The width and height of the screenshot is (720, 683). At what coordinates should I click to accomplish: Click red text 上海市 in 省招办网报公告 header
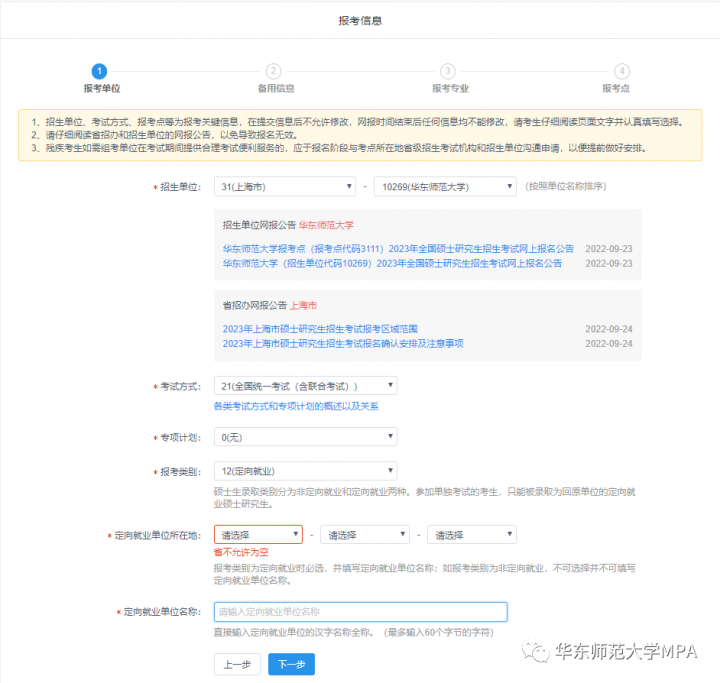(x=303, y=305)
